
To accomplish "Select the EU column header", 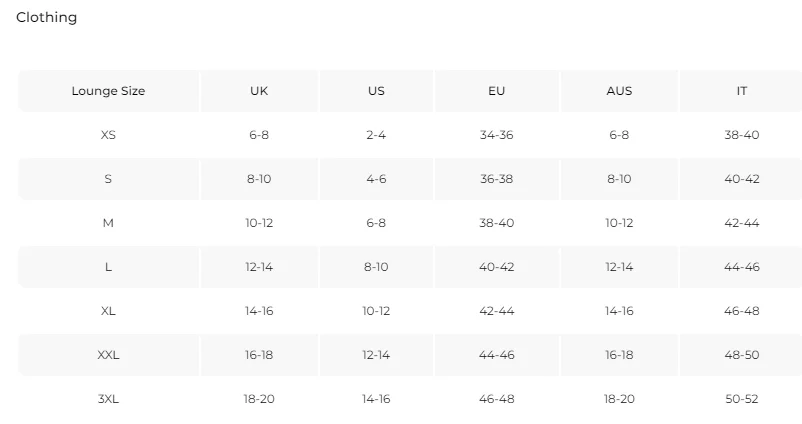I will coord(496,91).
